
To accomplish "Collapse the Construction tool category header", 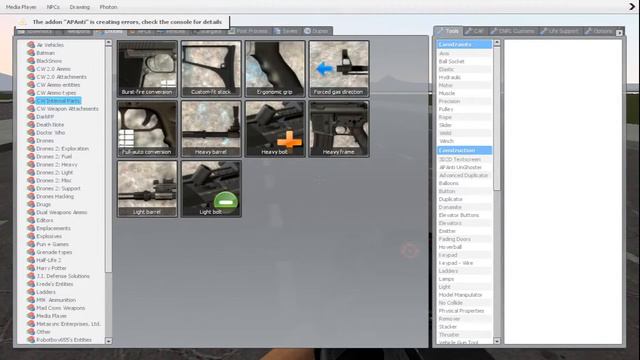I will [464, 151].
